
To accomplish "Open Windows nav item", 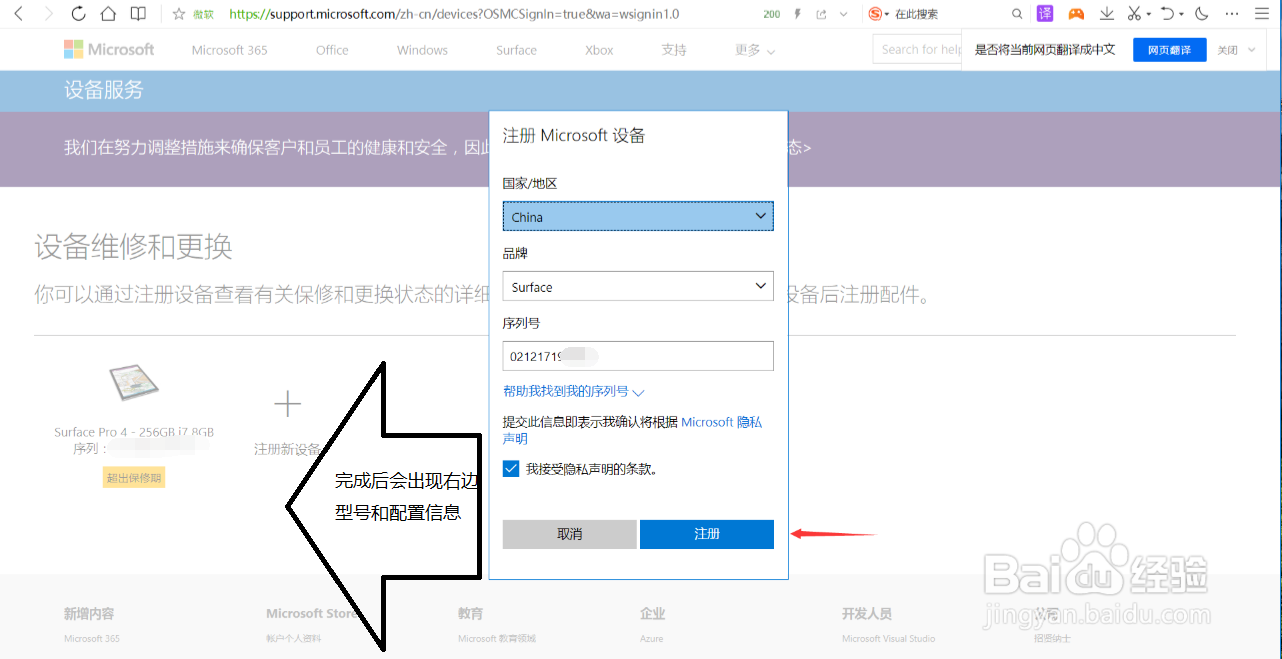I will pos(422,50).
